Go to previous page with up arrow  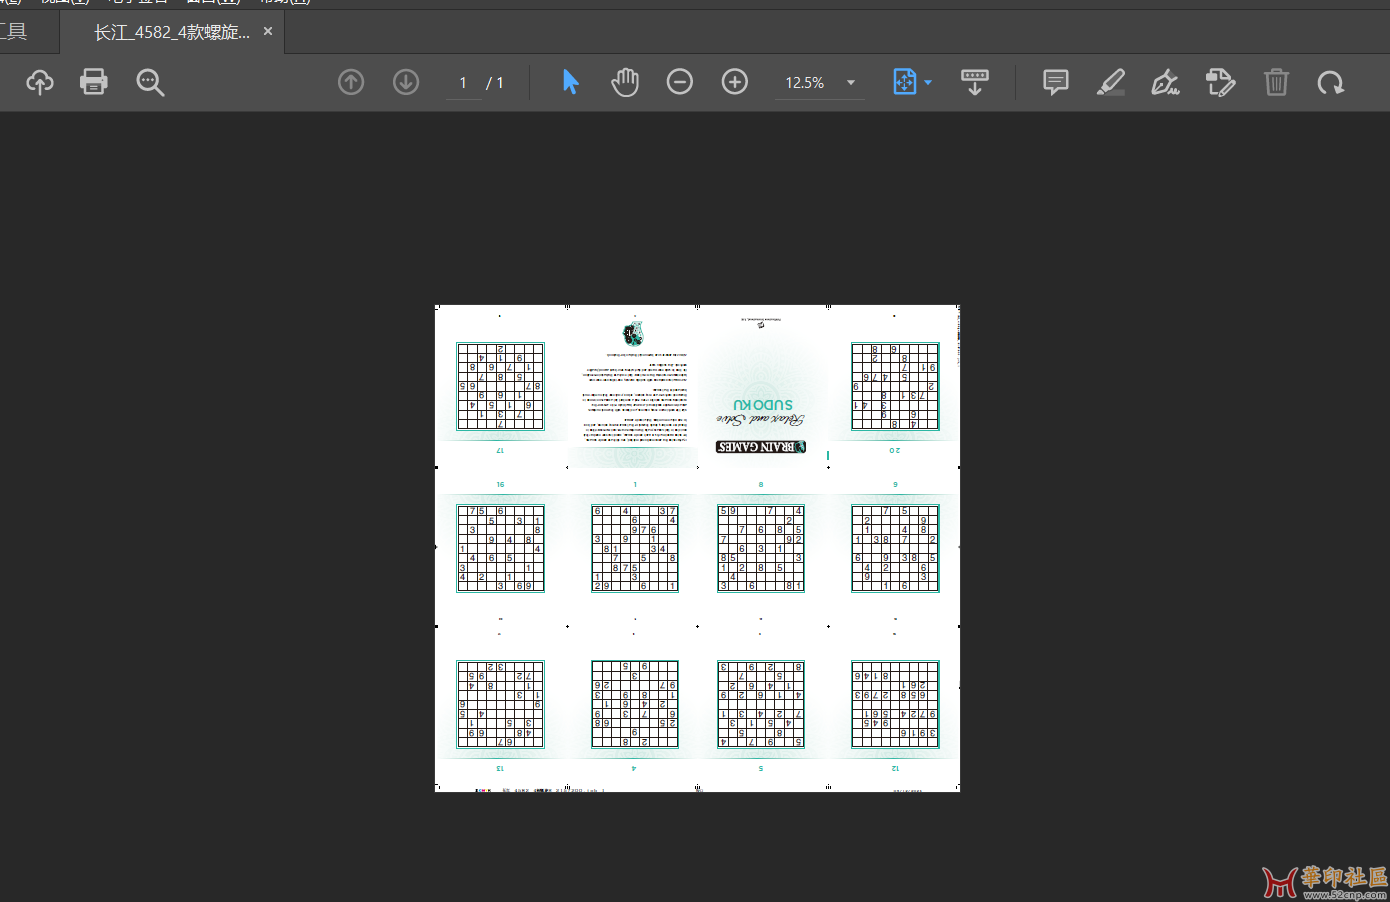tap(351, 82)
